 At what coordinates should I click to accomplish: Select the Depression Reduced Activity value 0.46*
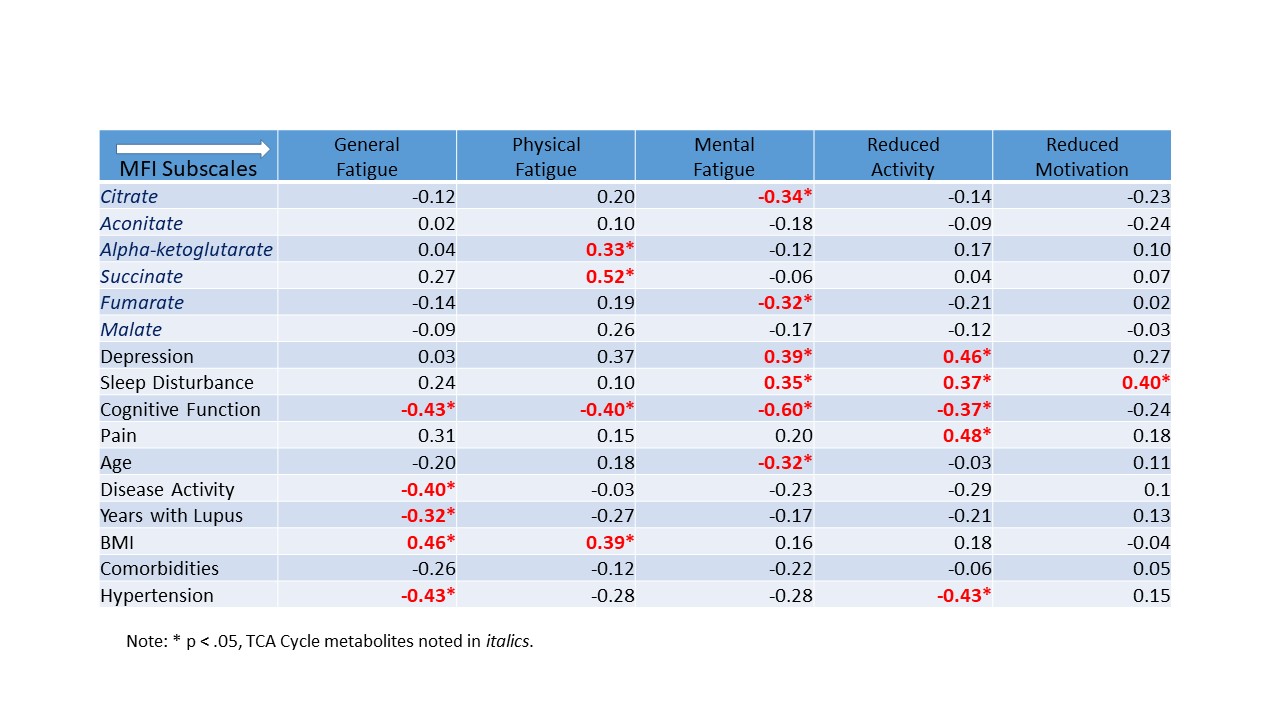[967, 357]
